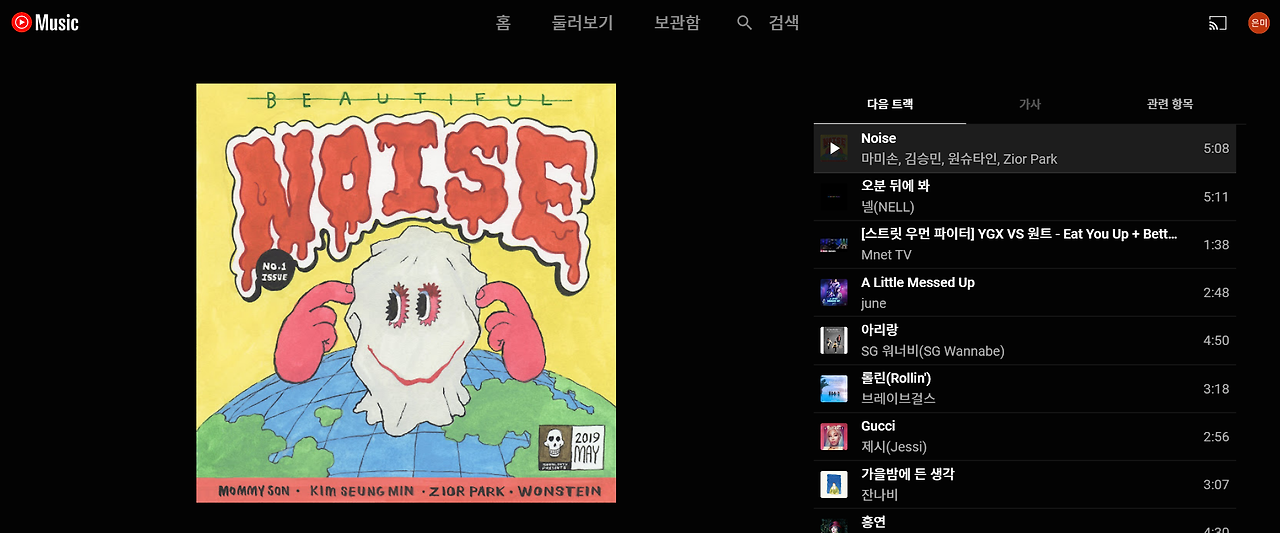The height and width of the screenshot is (533, 1280).
Task: Select the A Little Messed Up thumbnail
Action: coord(834,292)
